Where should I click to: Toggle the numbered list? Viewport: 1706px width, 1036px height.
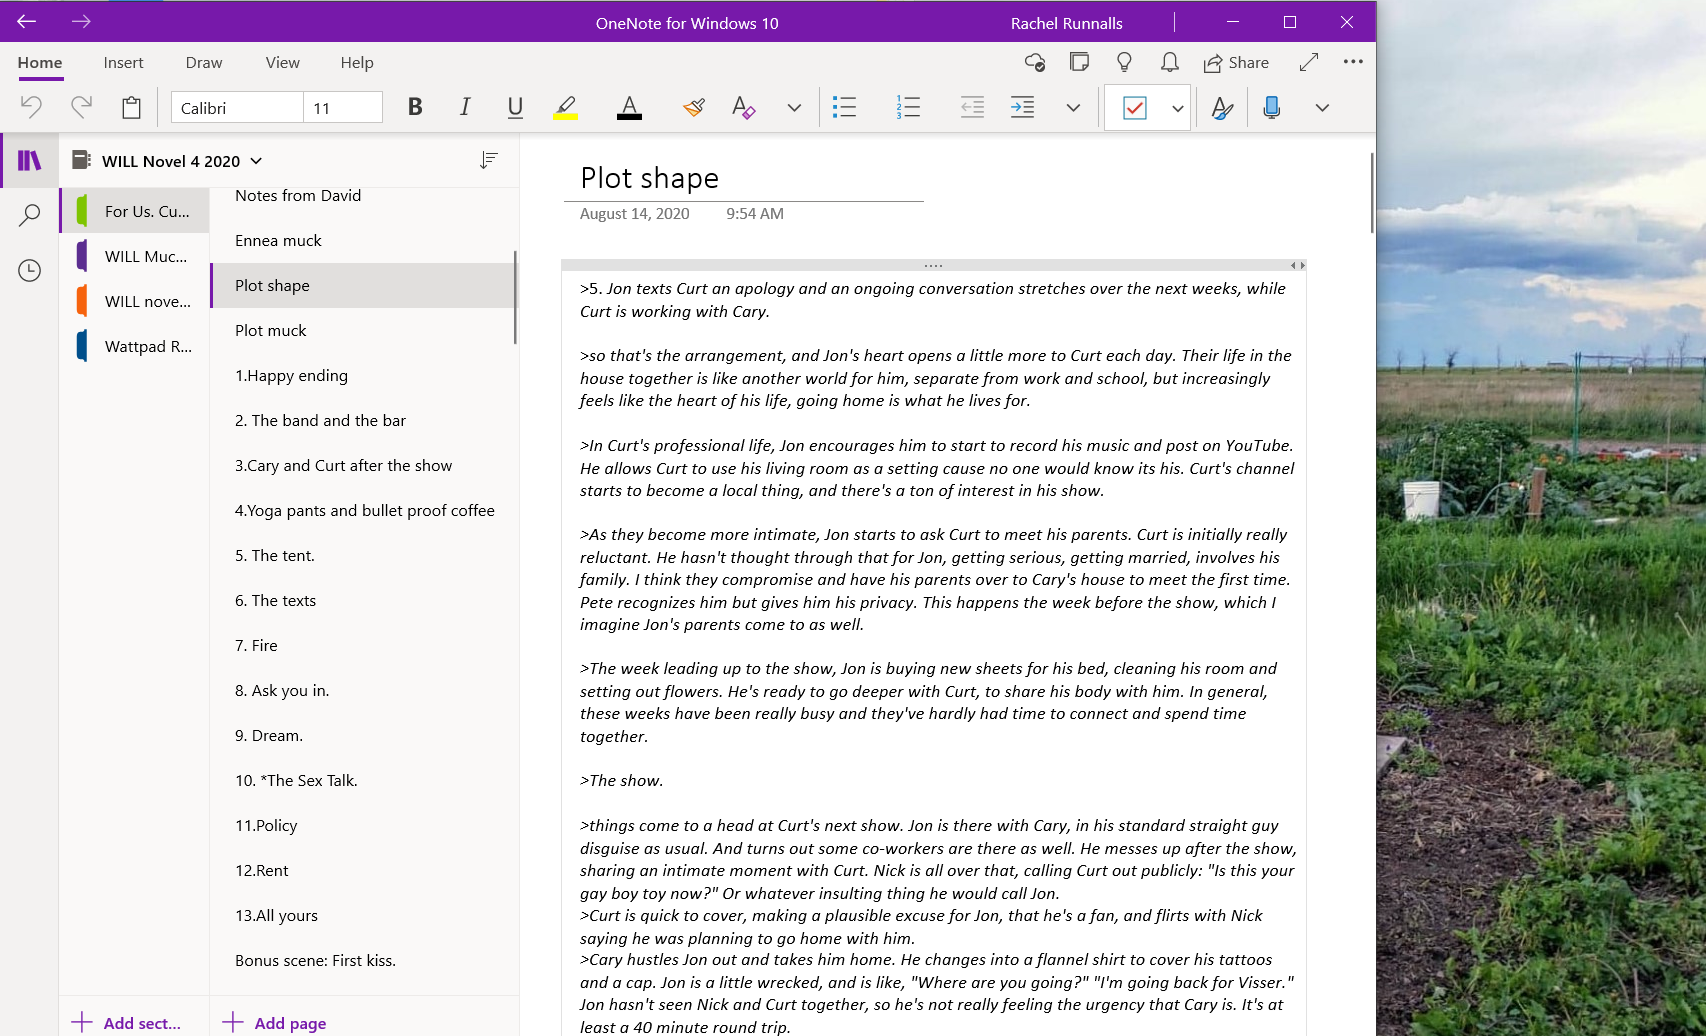pos(908,107)
